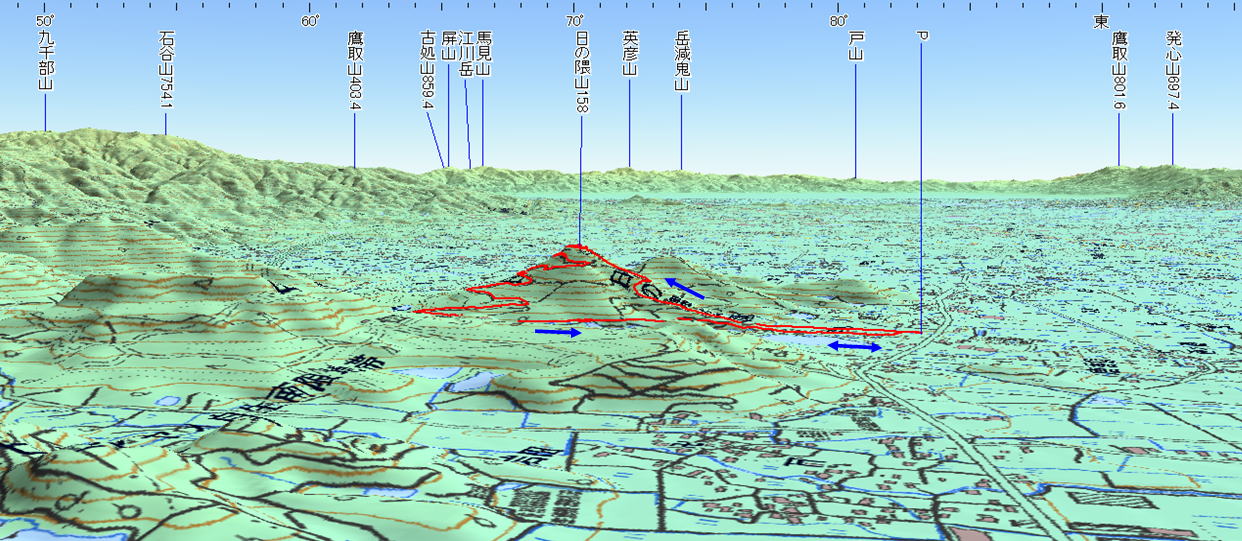The image size is (1242, 541).
Task: Select the 50° azimuth marker
Action: [x=44, y=21]
